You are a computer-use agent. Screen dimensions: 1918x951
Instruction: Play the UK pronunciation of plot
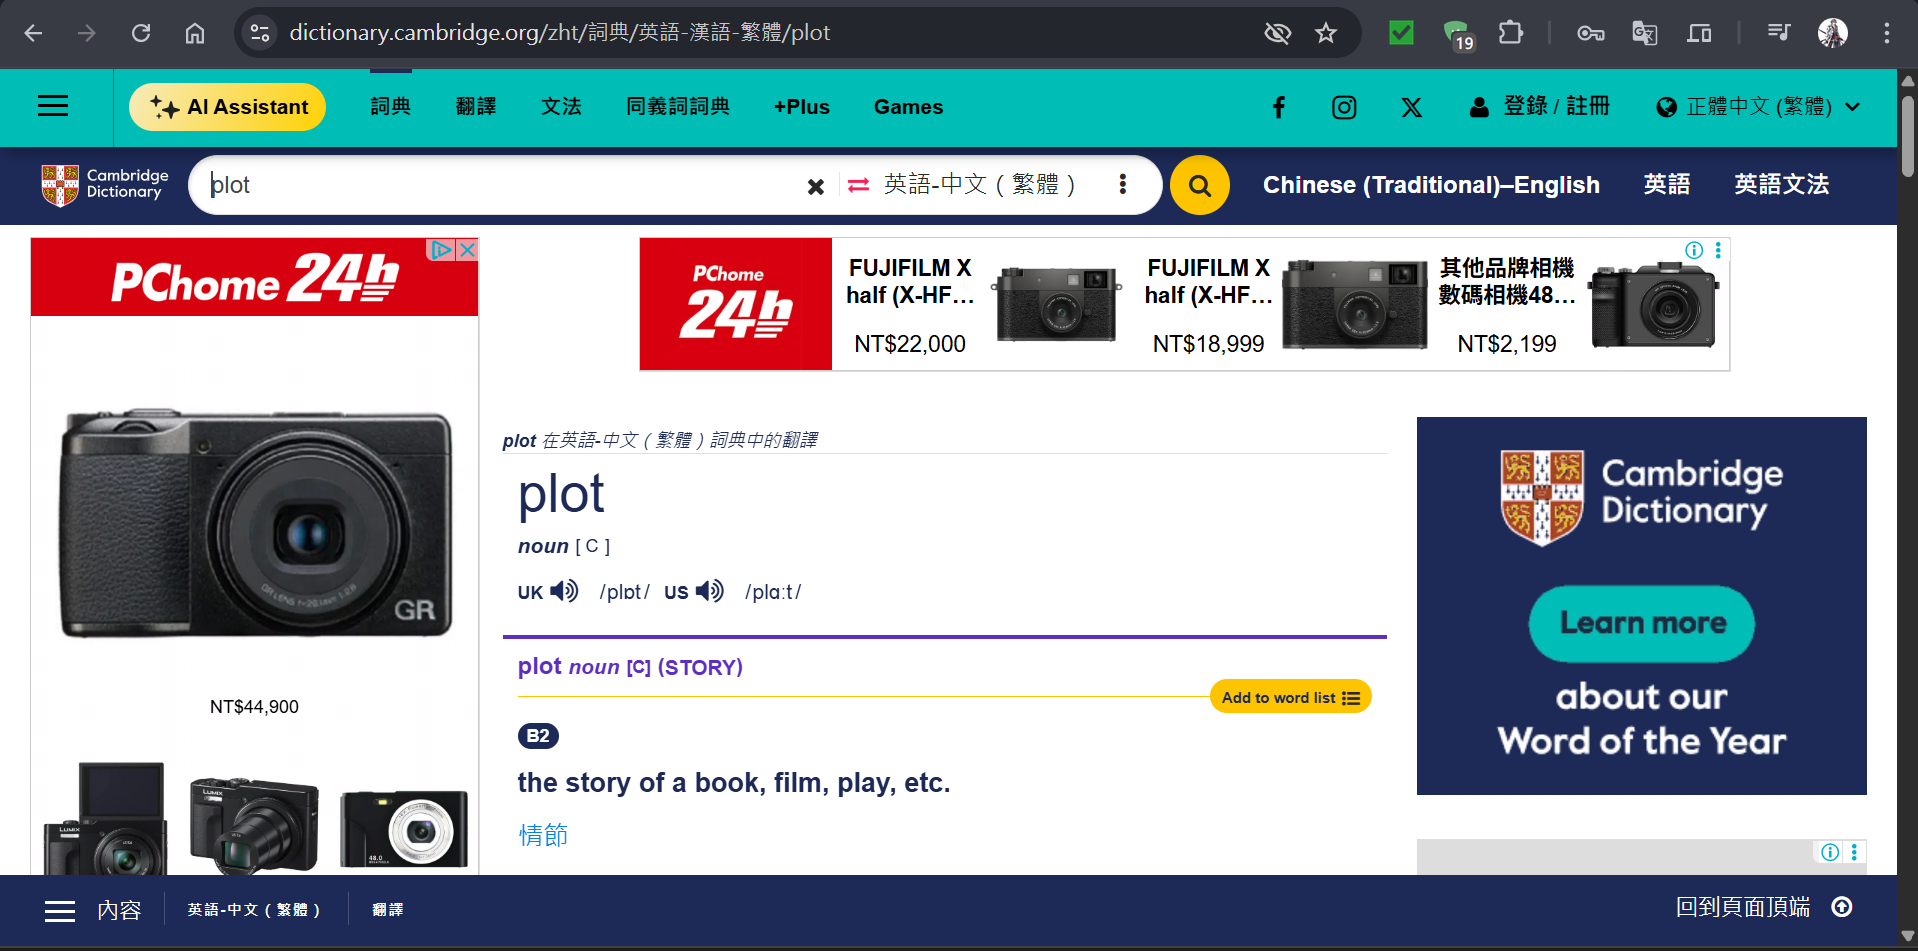(563, 591)
